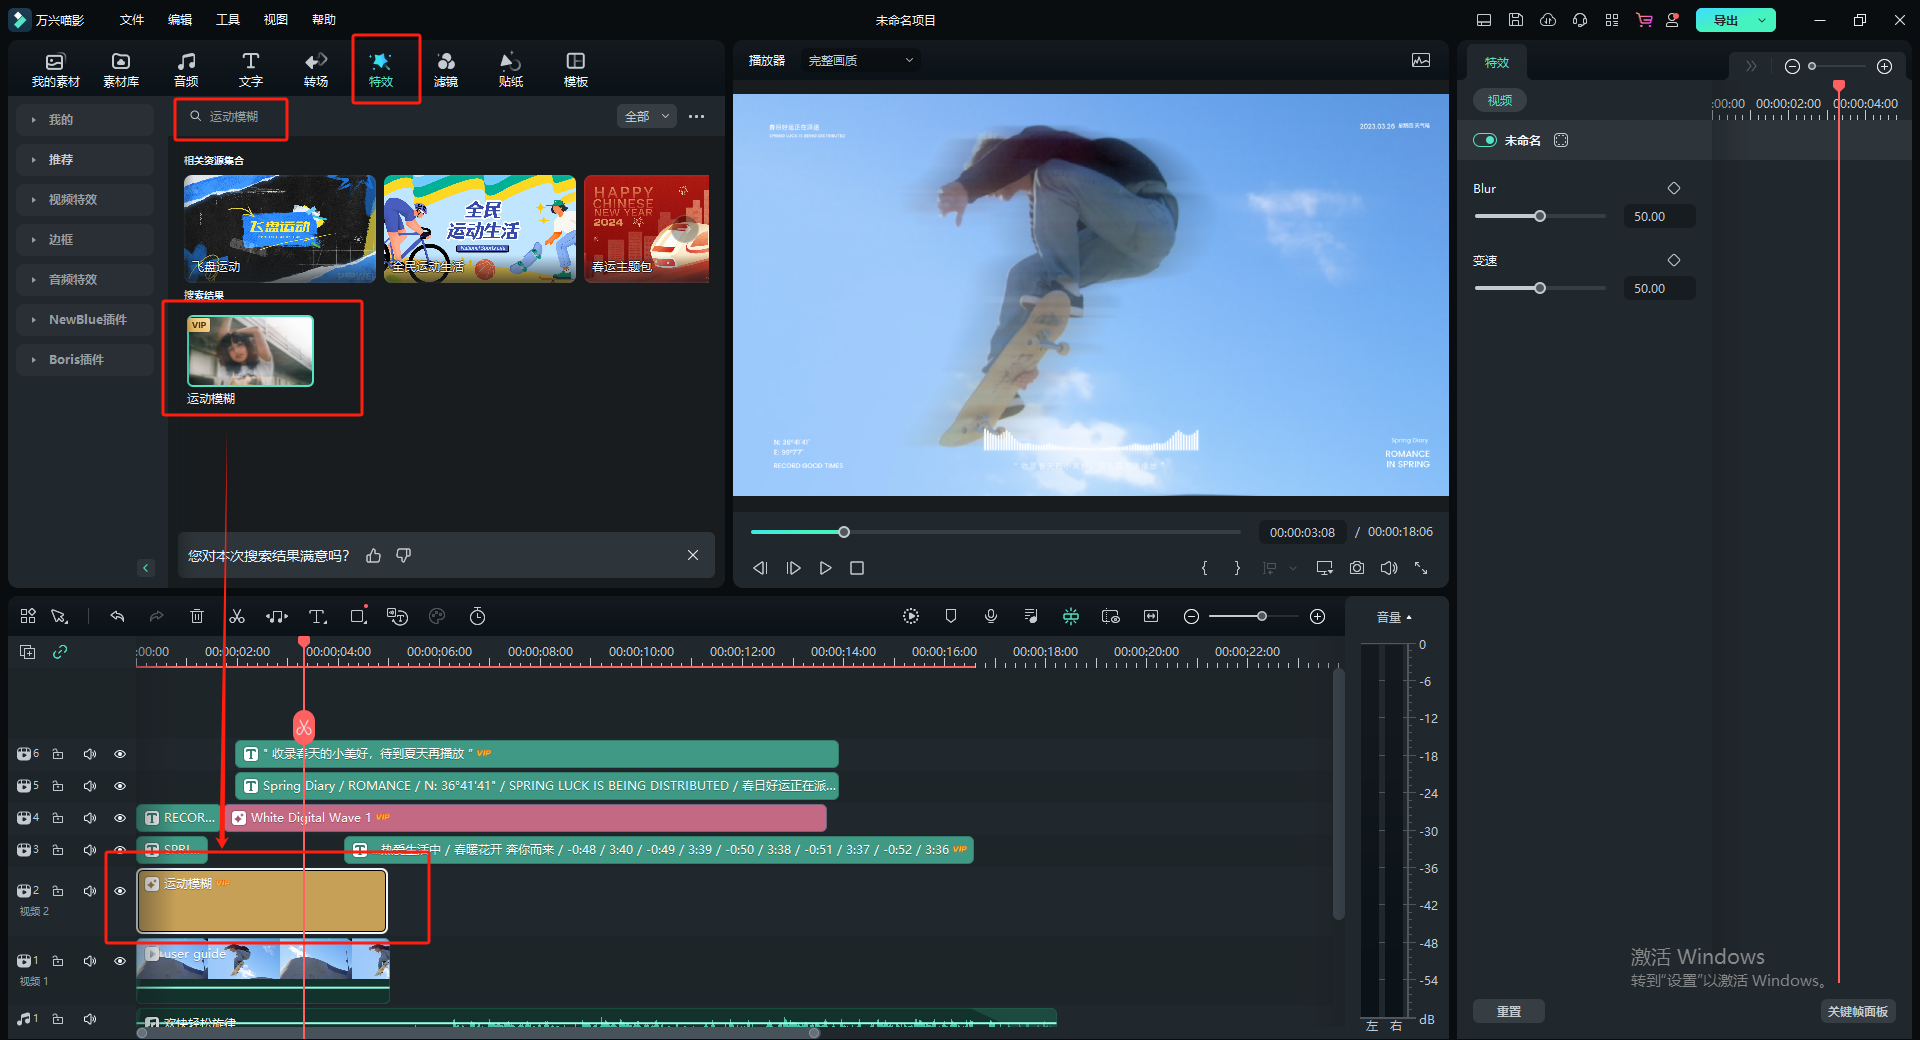Toggle visibility of track 6 eye icon
This screenshot has height=1040, width=1920.
point(120,754)
